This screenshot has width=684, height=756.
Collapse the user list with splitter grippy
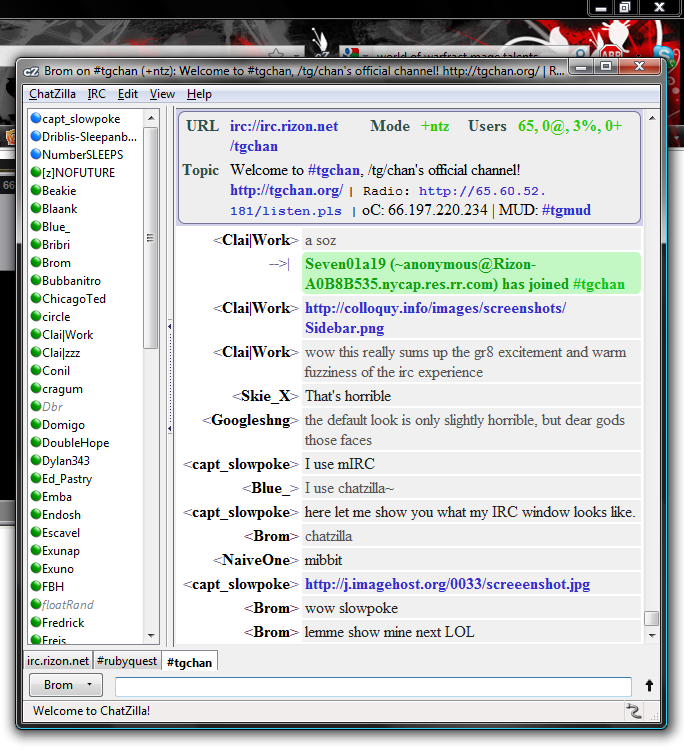(x=169, y=376)
